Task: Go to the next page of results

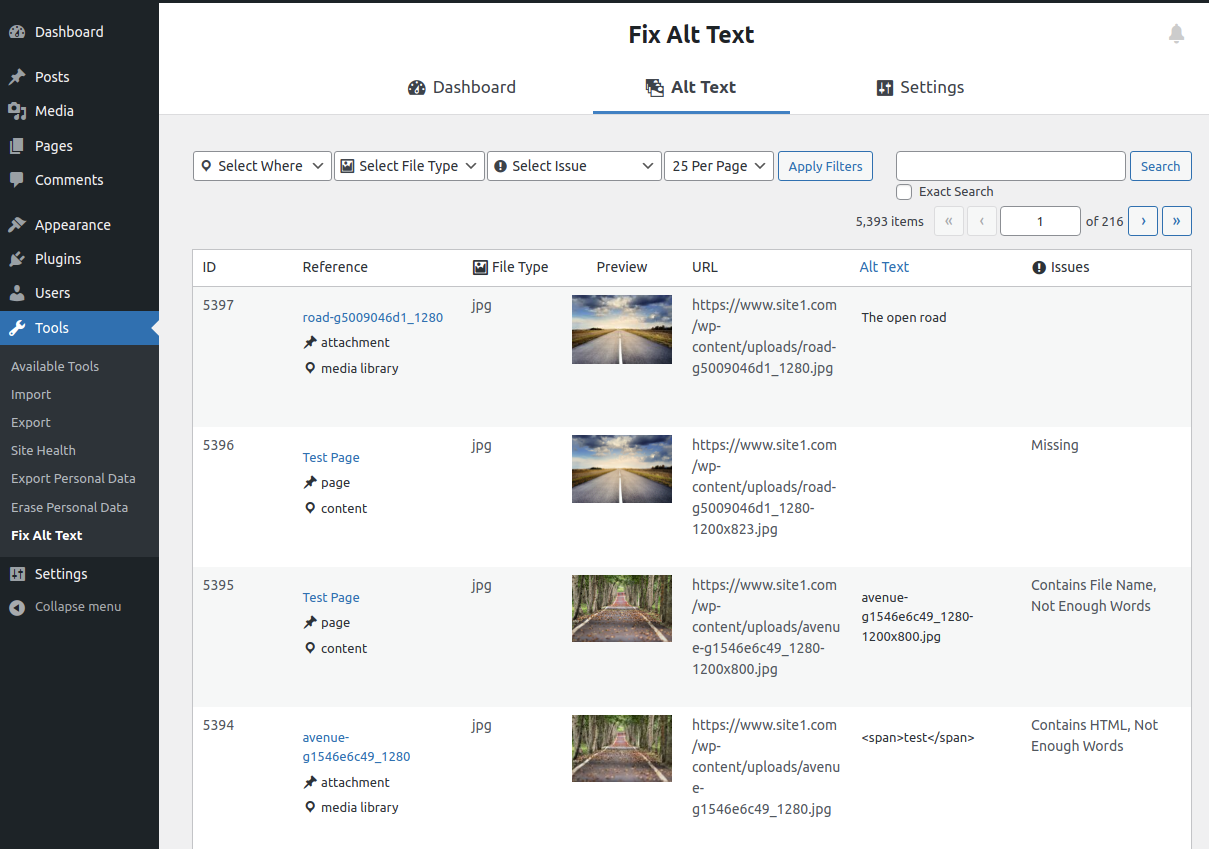Action: point(1143,221)
